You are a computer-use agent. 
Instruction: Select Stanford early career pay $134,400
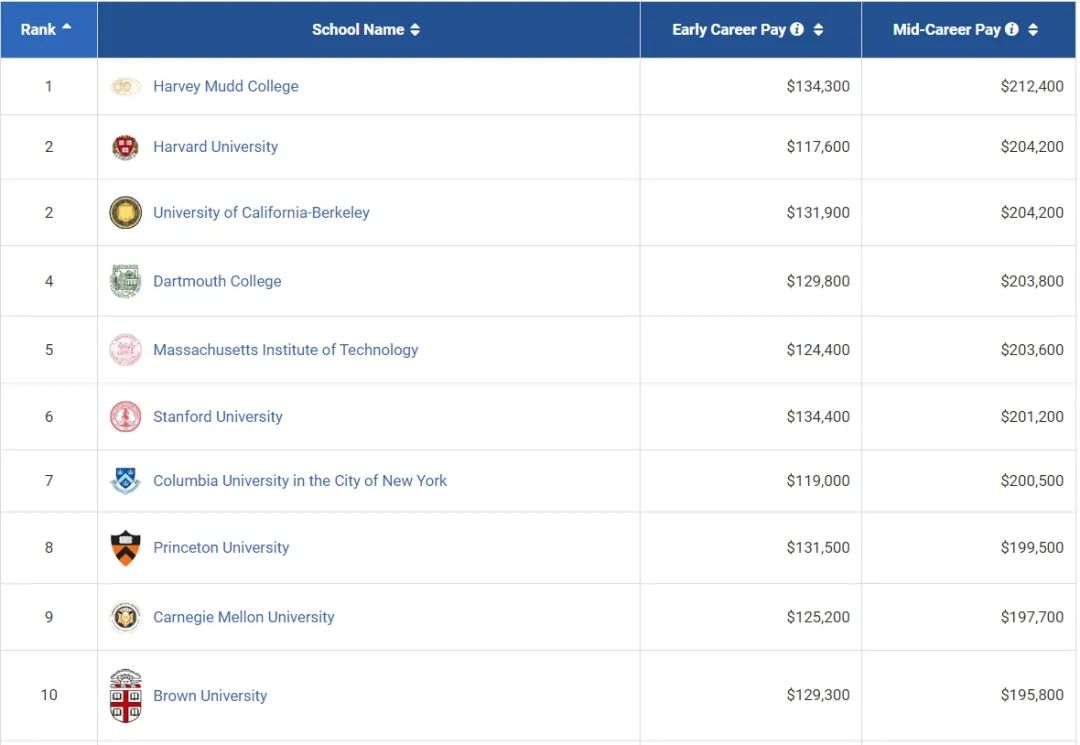818,417
